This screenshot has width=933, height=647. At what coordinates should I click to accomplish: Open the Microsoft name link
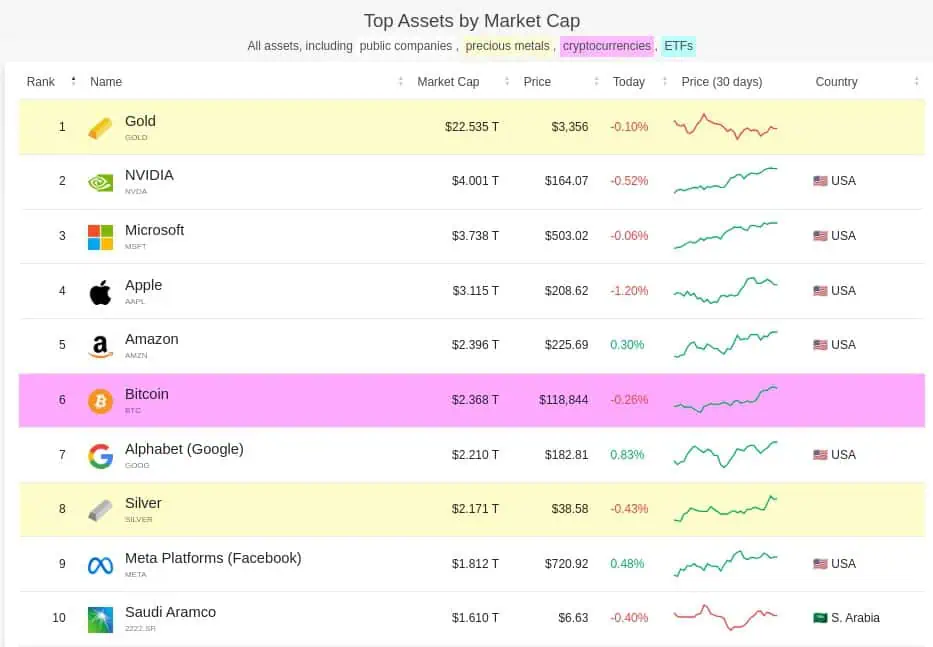coord(154,230)
